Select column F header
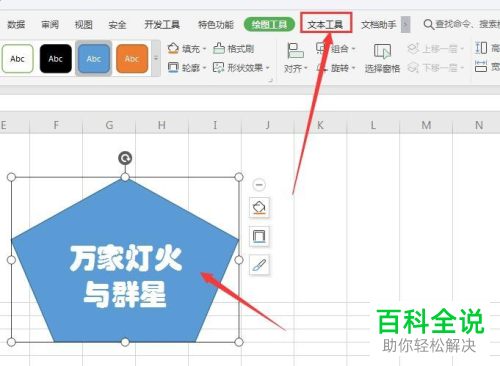 click(x=56, y=125)
